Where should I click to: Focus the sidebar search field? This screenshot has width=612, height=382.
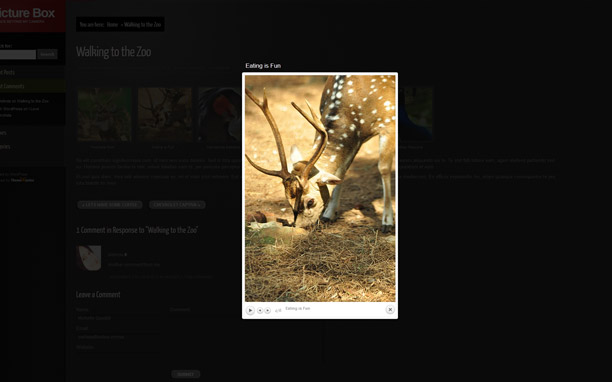[18, 54]
